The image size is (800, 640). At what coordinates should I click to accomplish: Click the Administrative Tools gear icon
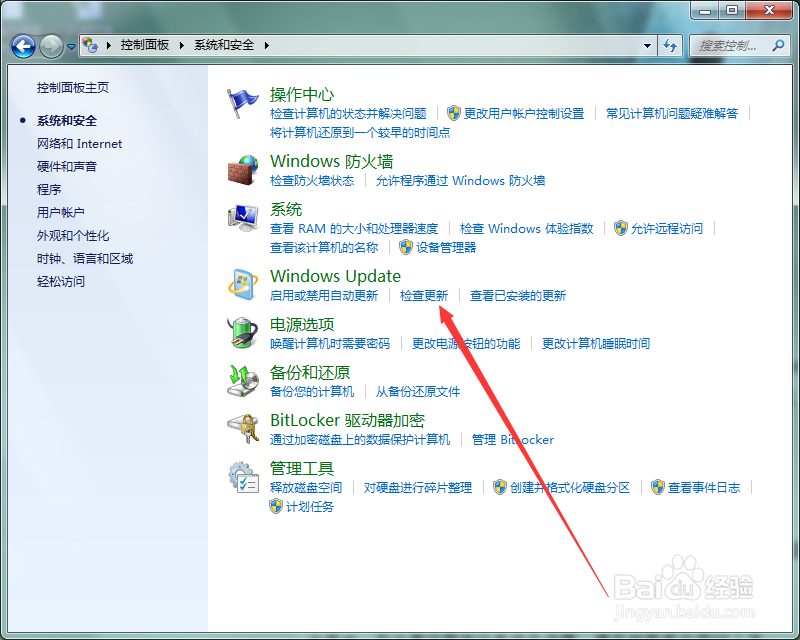[x=243, y=477]
